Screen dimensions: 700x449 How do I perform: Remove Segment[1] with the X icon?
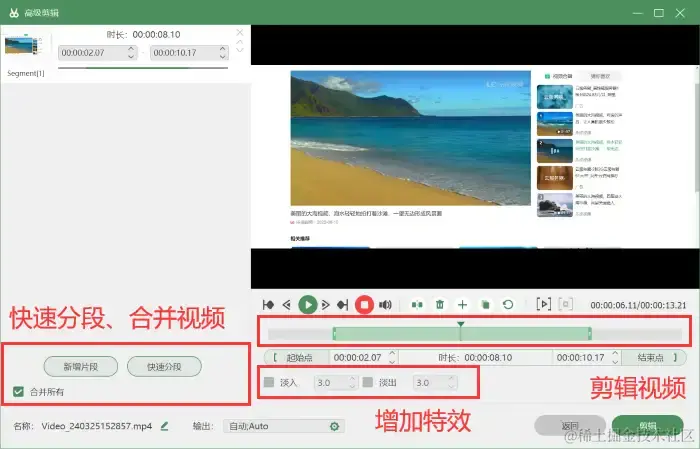pyautogui.click(x=240, y=33)
